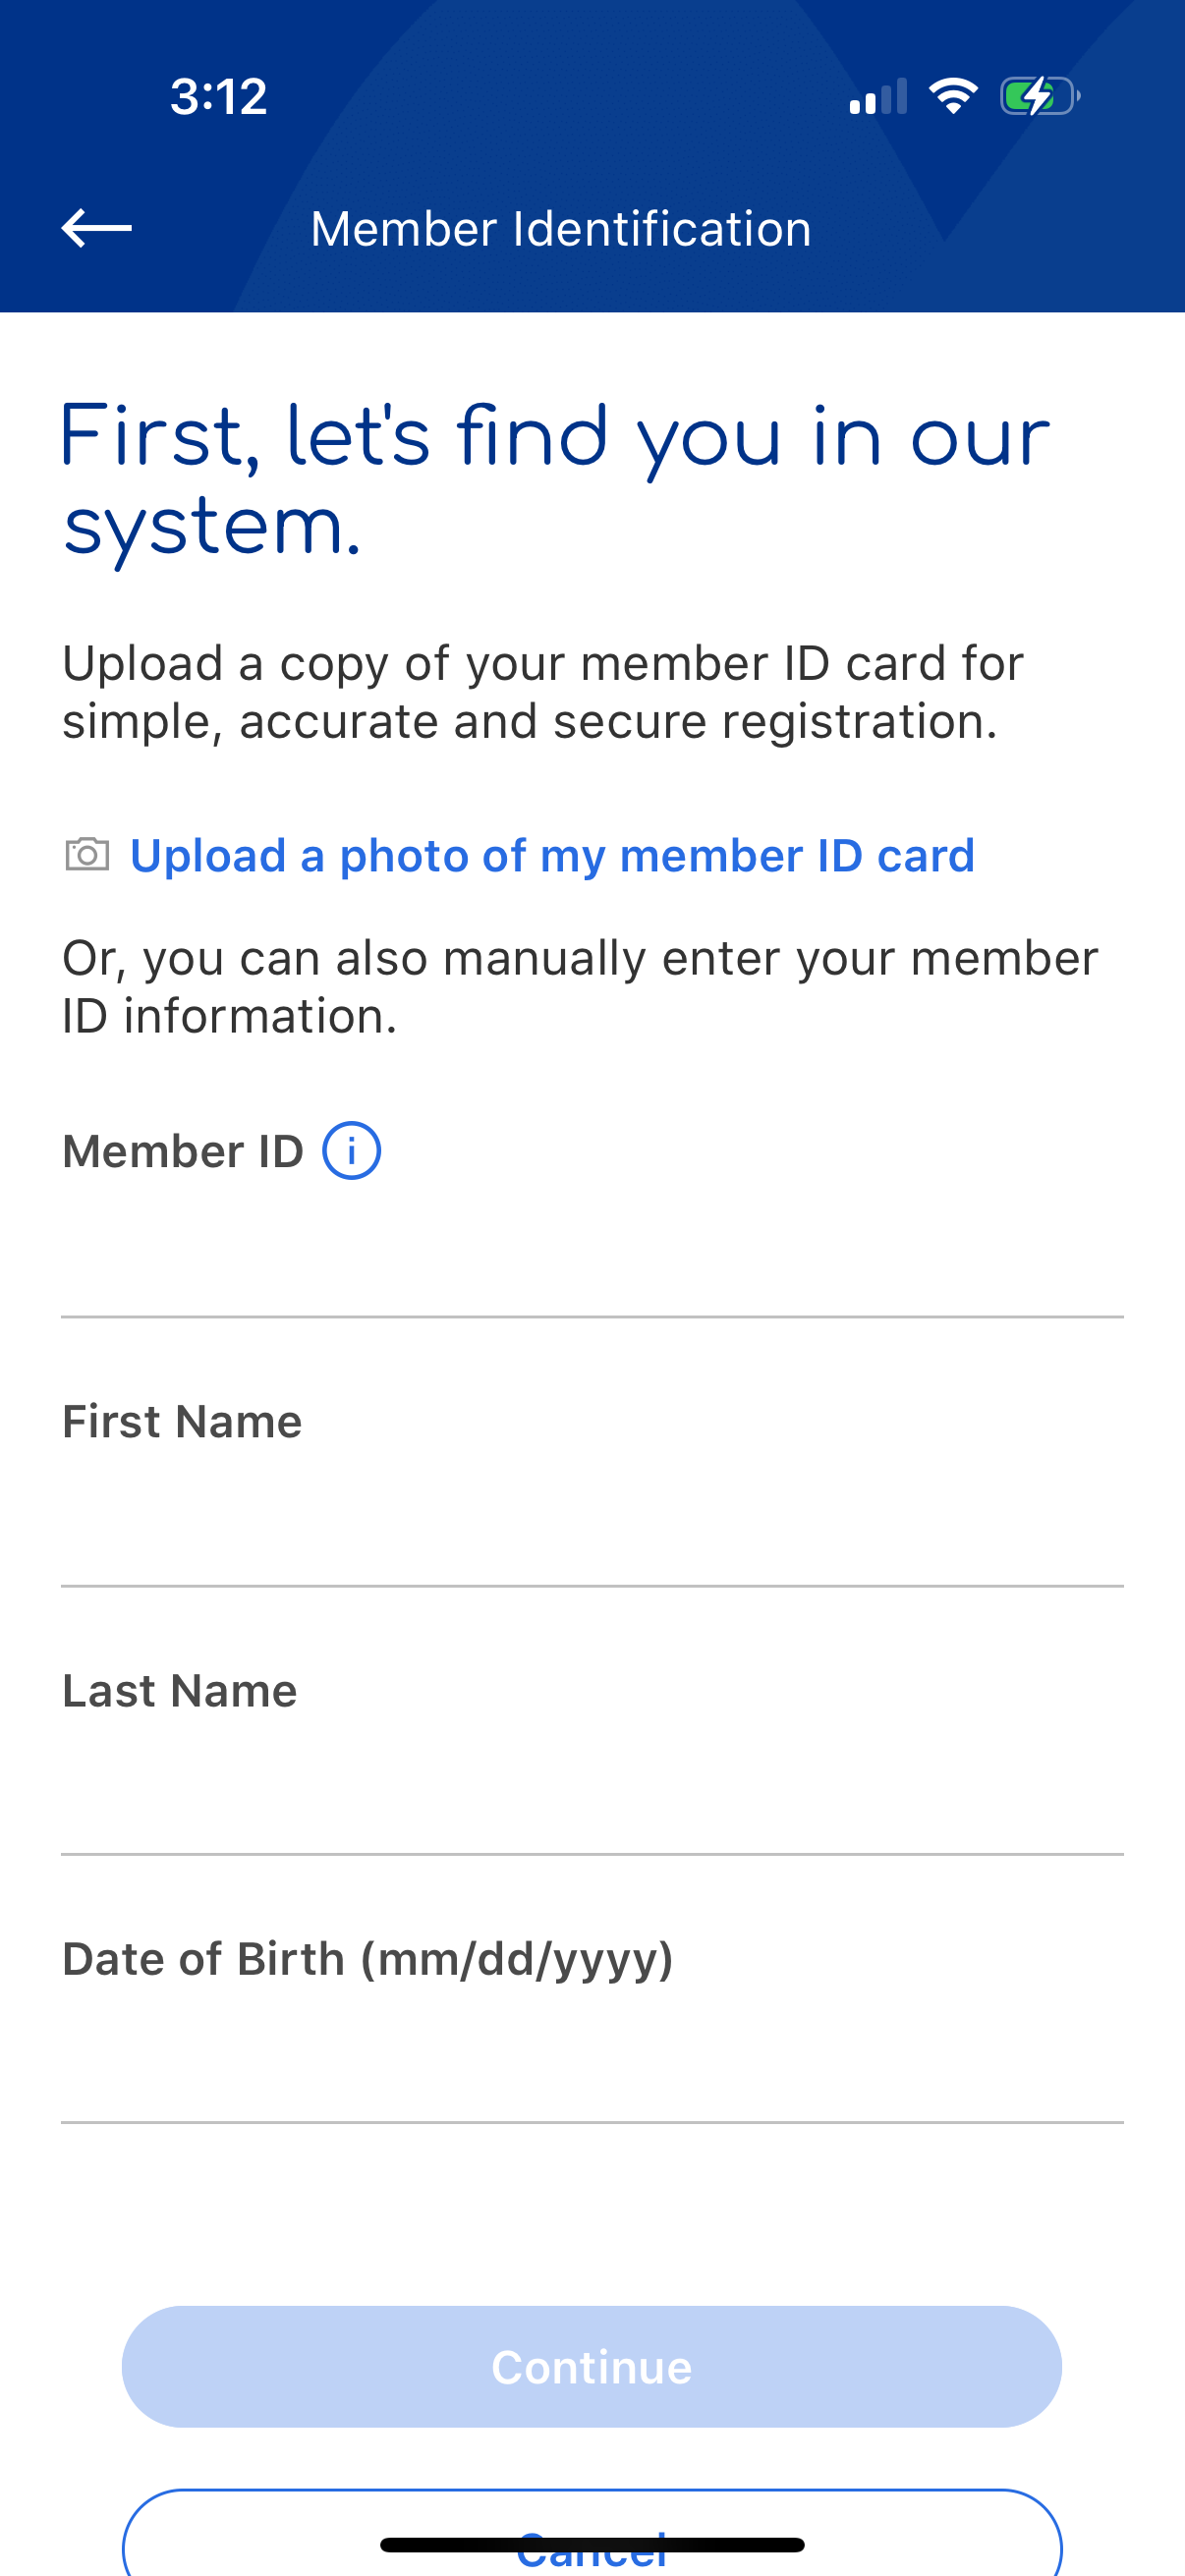Tap the back arrow in header
1185x2576 pixels.
pos(96,228)
